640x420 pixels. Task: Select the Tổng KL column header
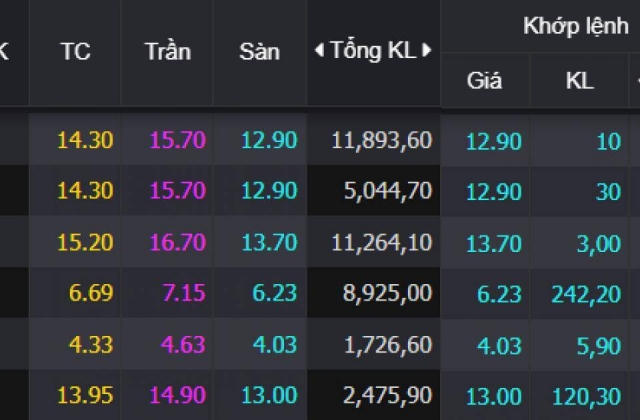pos(373,51)
